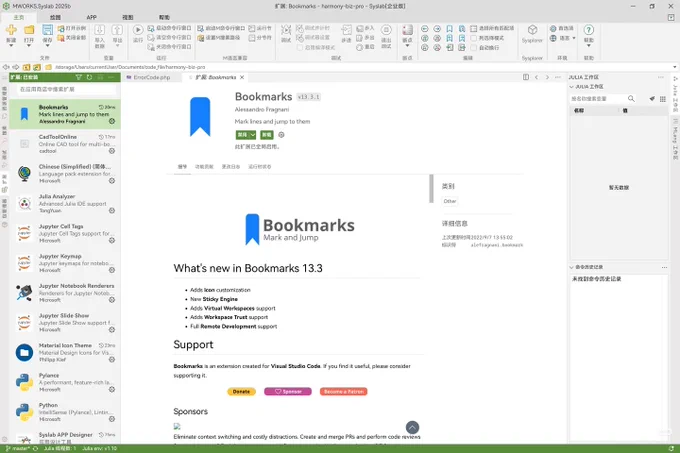Click the New file plus icon
The image size is (680, 453).
[11, 29]
